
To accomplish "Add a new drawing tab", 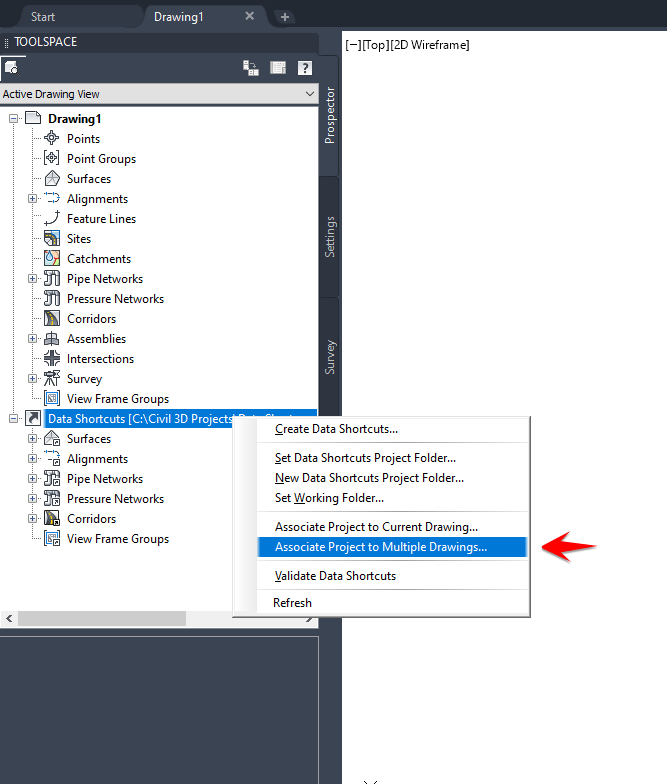I will [x=284, y=17].
